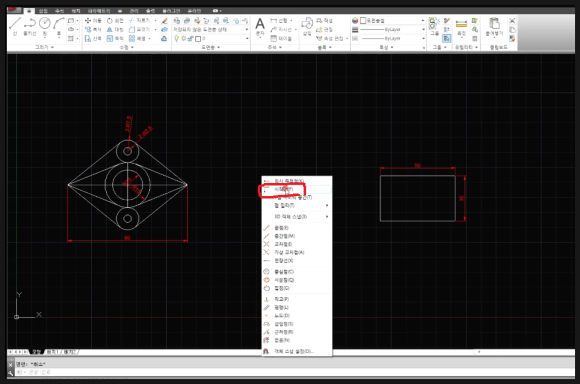Image resolution: width=580 pixels, height=384 pixels.
Task: Expand the Properties (특성) panel
Action: point(387,47)
